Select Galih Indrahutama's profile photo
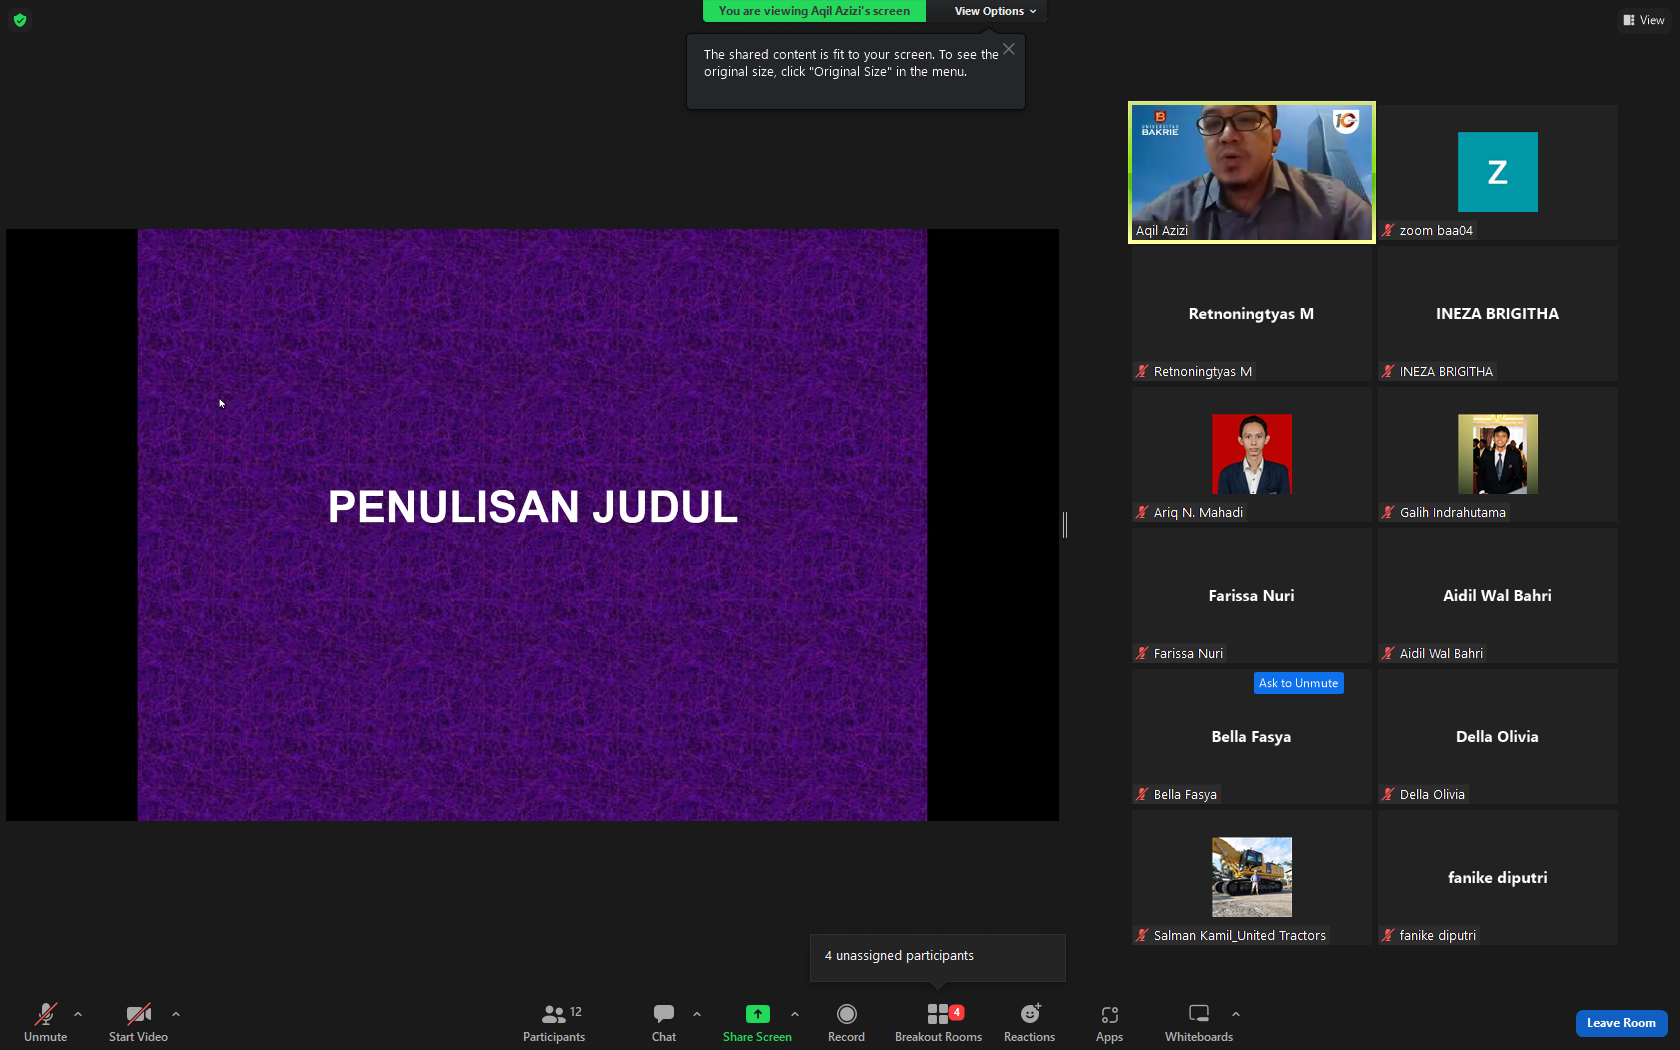Image resolution: width=1680 pixels, height=1050 pixels. point(1497,454)
